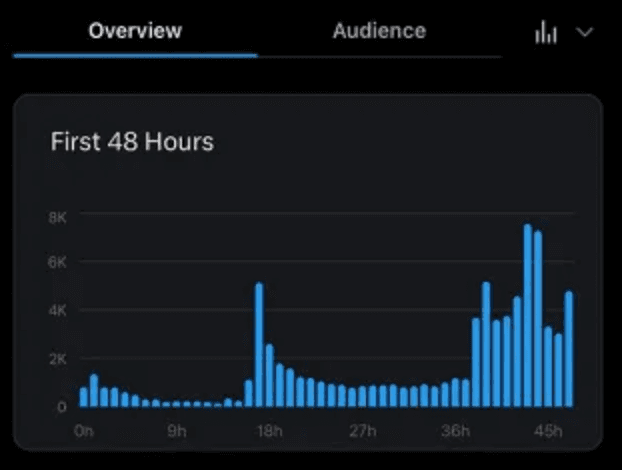
Task: Select the last bar in the chart
Action: click(x=569, y=349)
